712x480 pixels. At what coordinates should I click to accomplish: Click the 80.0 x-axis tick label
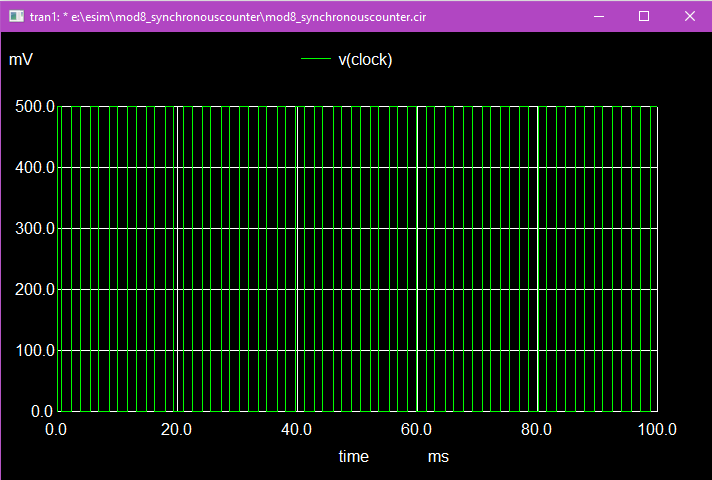click(x=536, y=429)
